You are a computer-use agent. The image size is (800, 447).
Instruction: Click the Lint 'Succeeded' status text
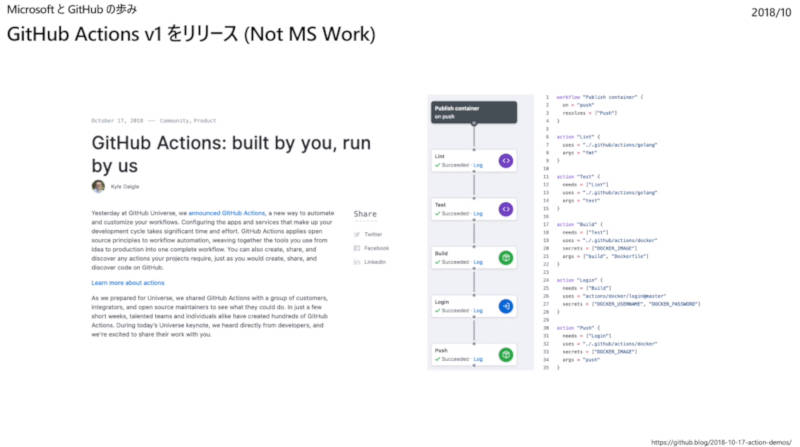pyautogui.click(x=455, y=165)
